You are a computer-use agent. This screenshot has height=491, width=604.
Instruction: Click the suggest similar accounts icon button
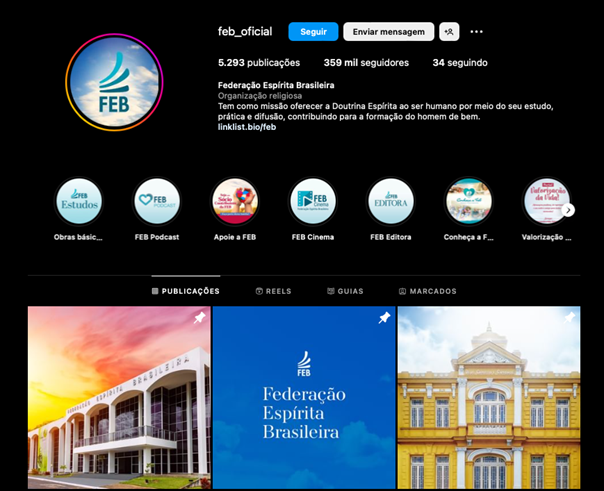tap(449, 32)
